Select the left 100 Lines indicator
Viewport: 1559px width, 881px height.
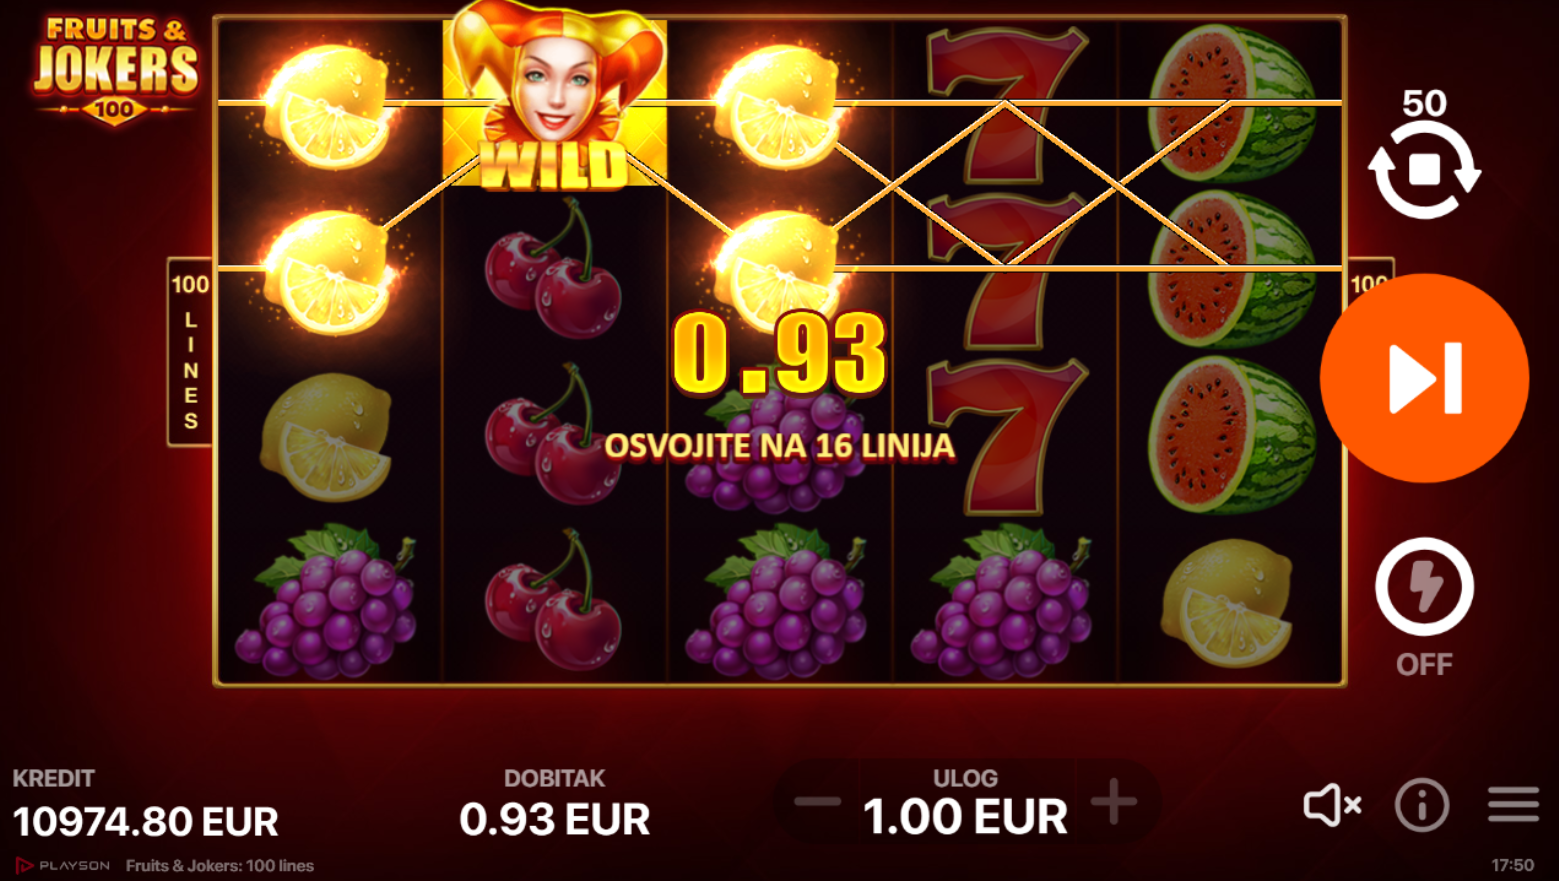click(190, 352)
